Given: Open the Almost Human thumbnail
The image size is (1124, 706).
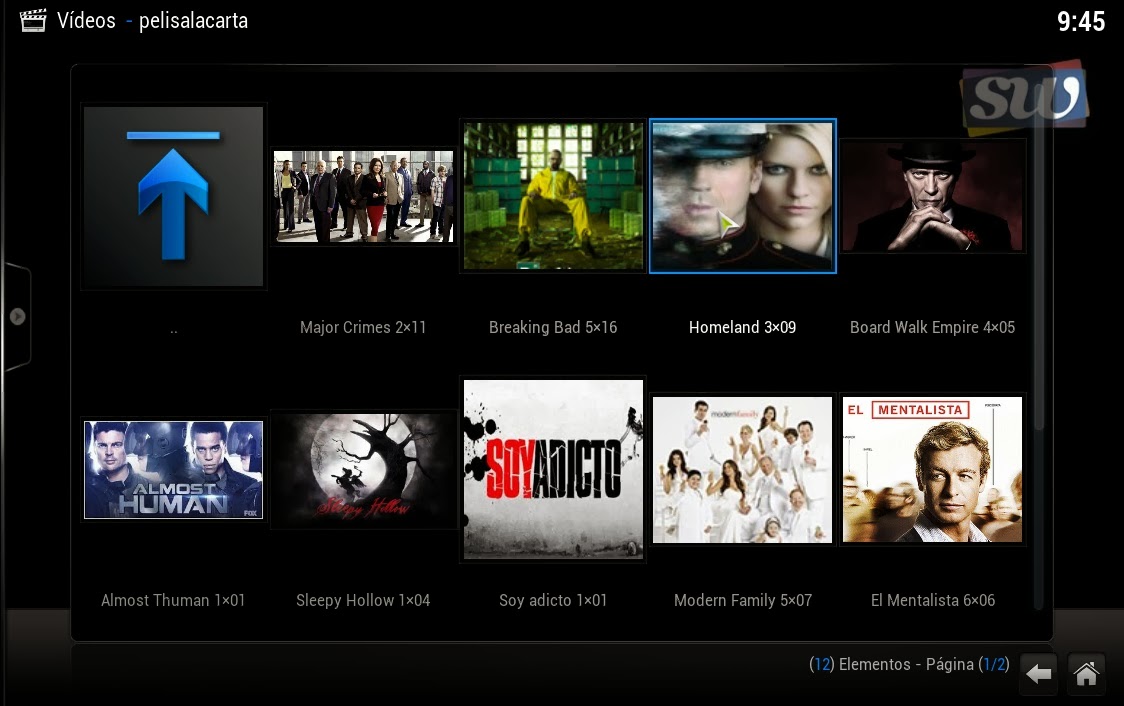Looking at the screenshot, I should pyautogui.click(x=173, y=469).
